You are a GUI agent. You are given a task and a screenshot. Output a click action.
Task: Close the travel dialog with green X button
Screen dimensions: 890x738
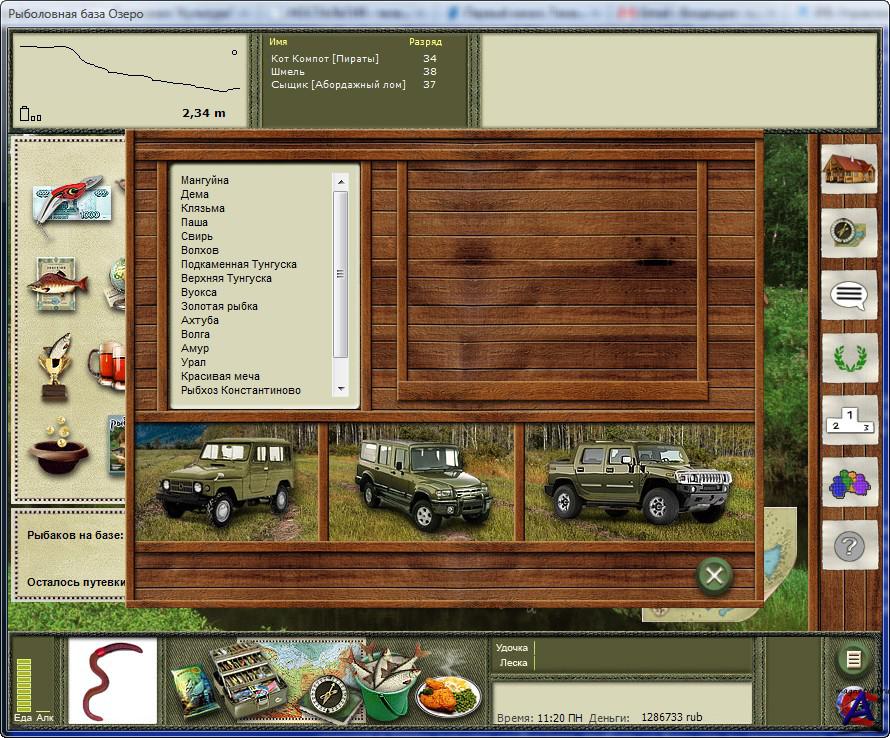pos(714,575)
